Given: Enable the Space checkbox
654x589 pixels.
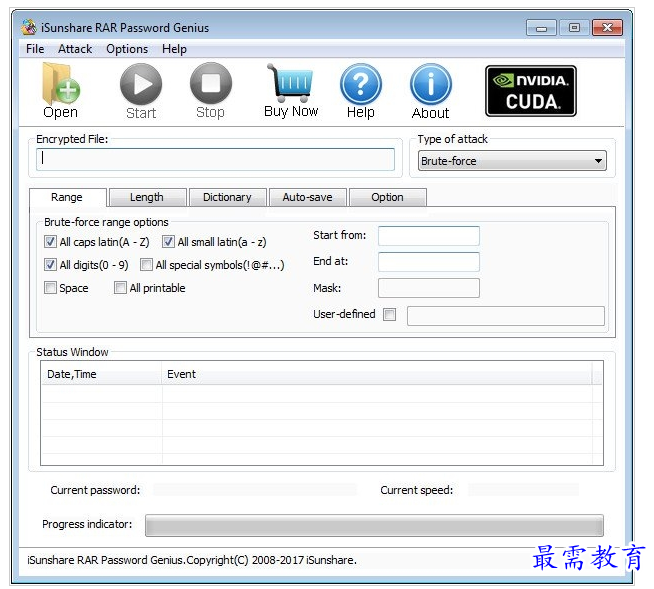Looking at the screenshot, I should coord(50,287).
